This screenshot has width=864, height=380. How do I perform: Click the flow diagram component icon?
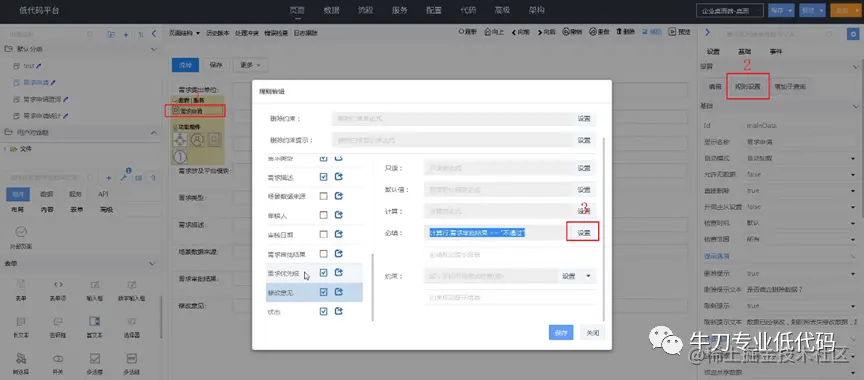180,140
